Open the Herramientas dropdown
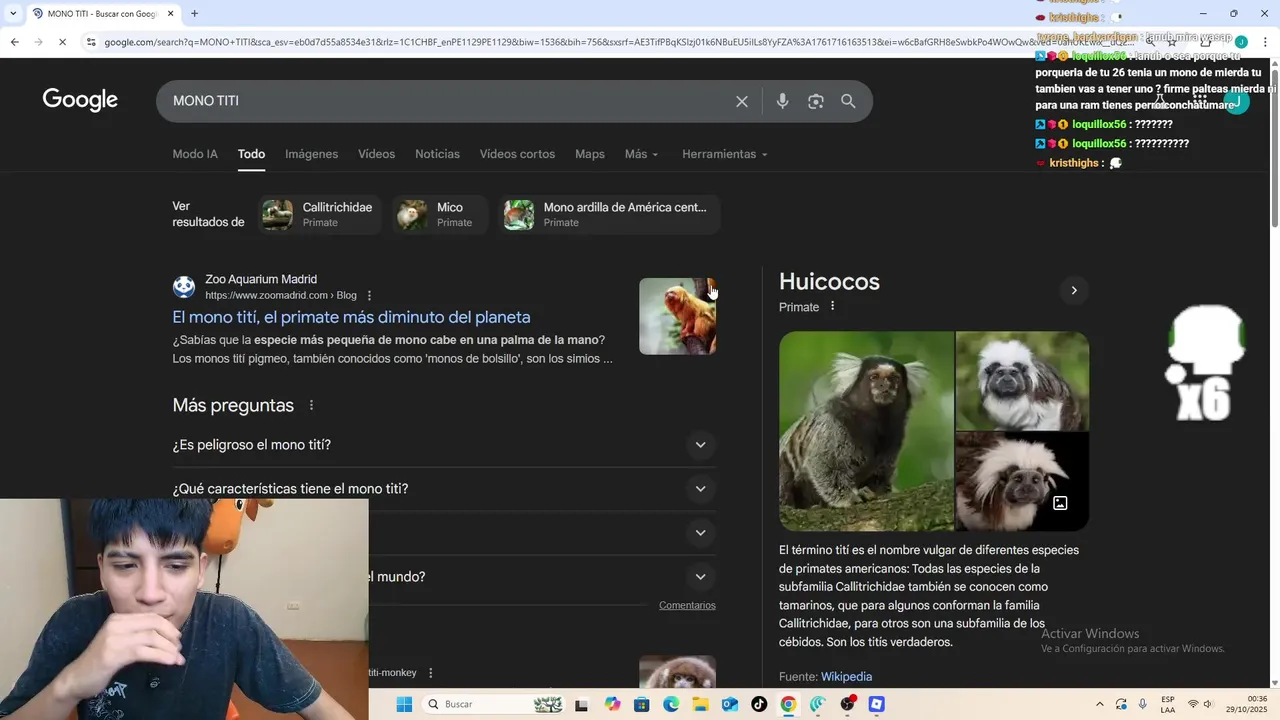Screen dimensions: 1280x720 click(x=725, y=154)
